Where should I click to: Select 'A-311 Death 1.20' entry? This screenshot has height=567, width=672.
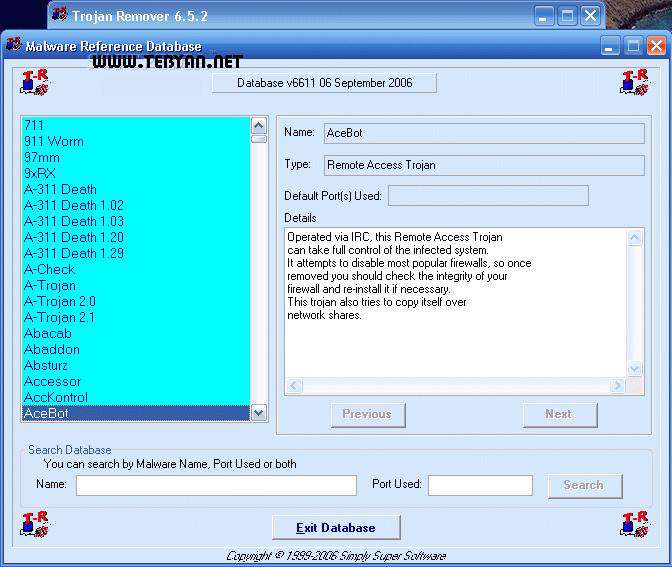(x=135, y=237)
